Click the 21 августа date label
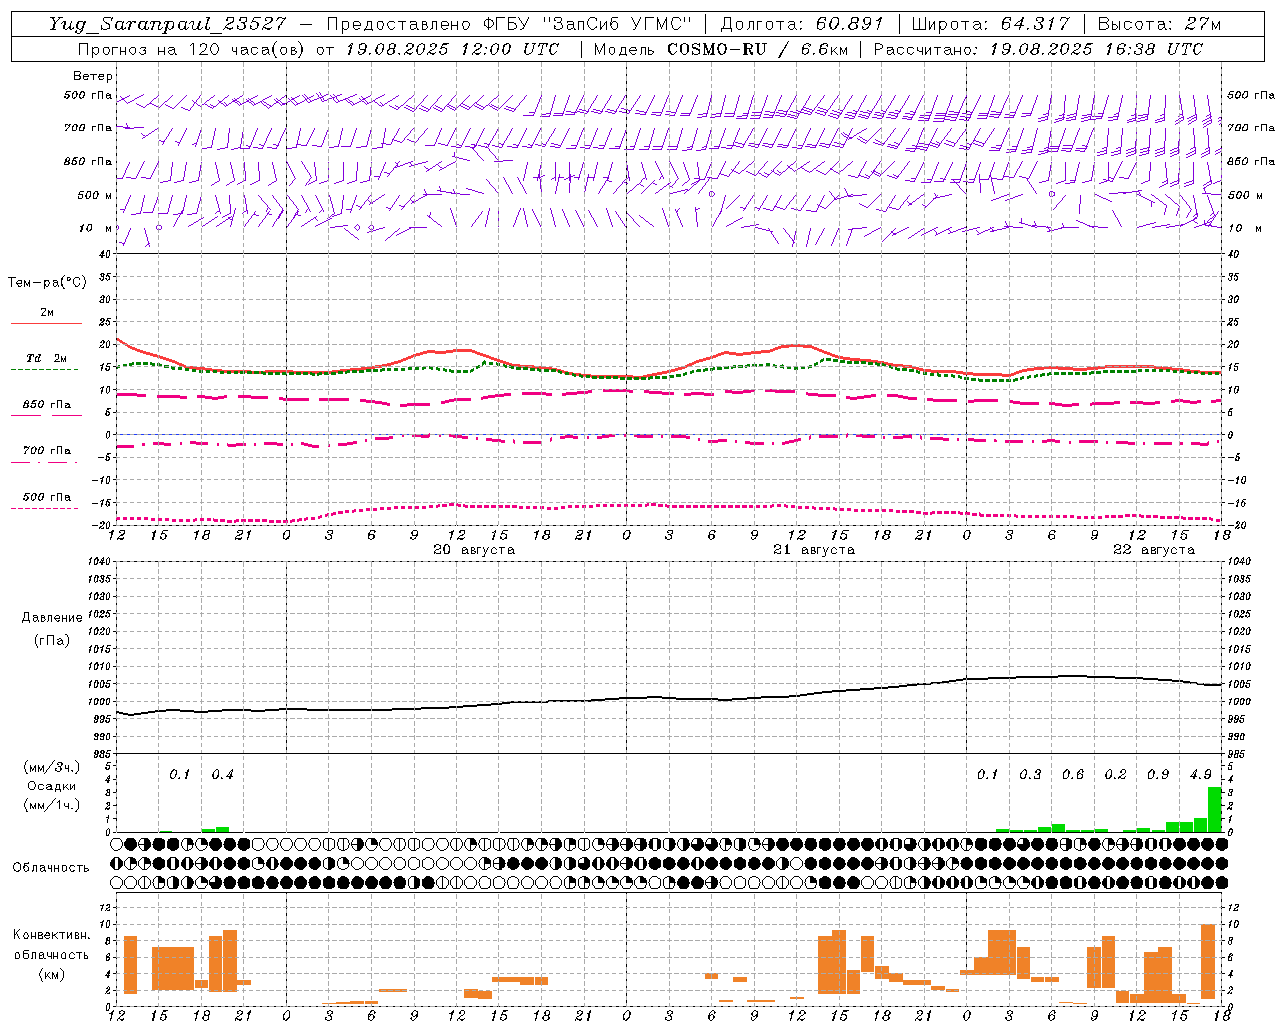The height and width of the screenshot is (1024, 1280). 814,550
